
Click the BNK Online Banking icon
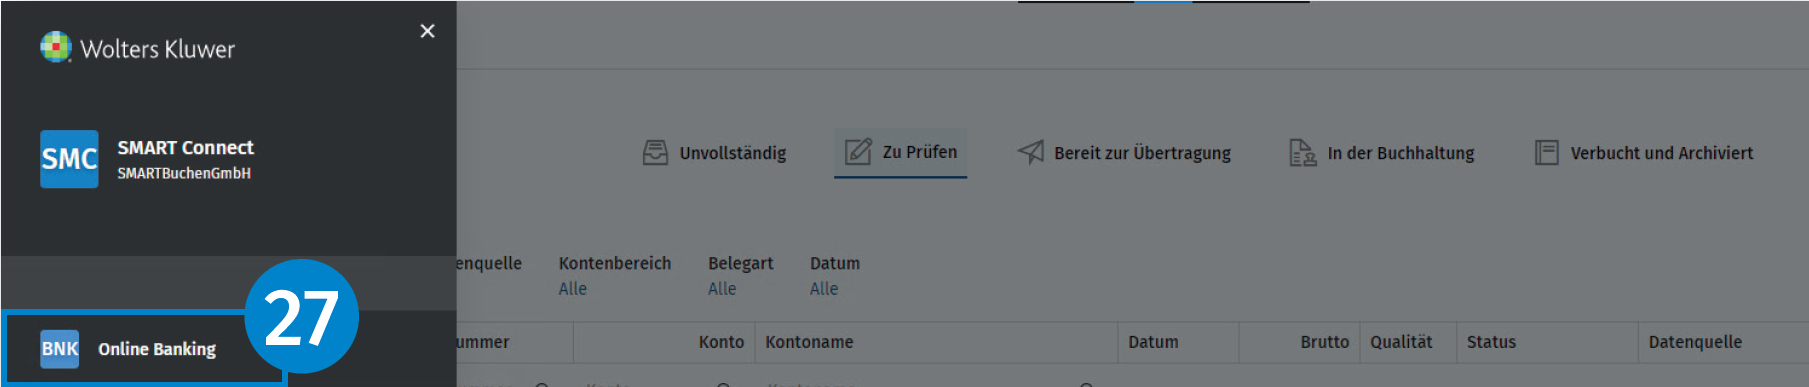59,349
